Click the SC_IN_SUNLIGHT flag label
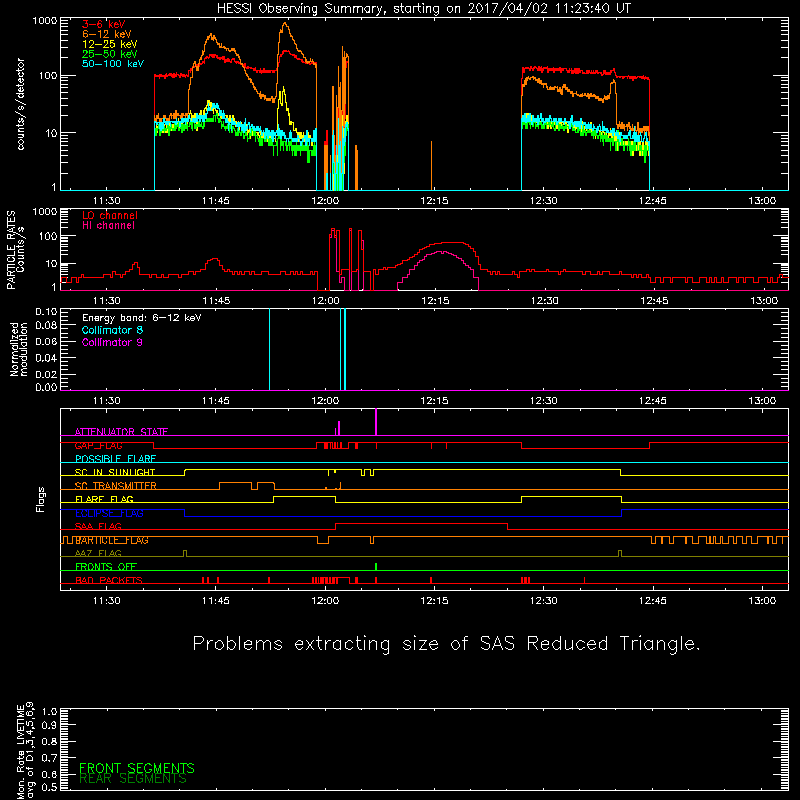800x800 pixels. pyautogui.click(x=115, y=472)
